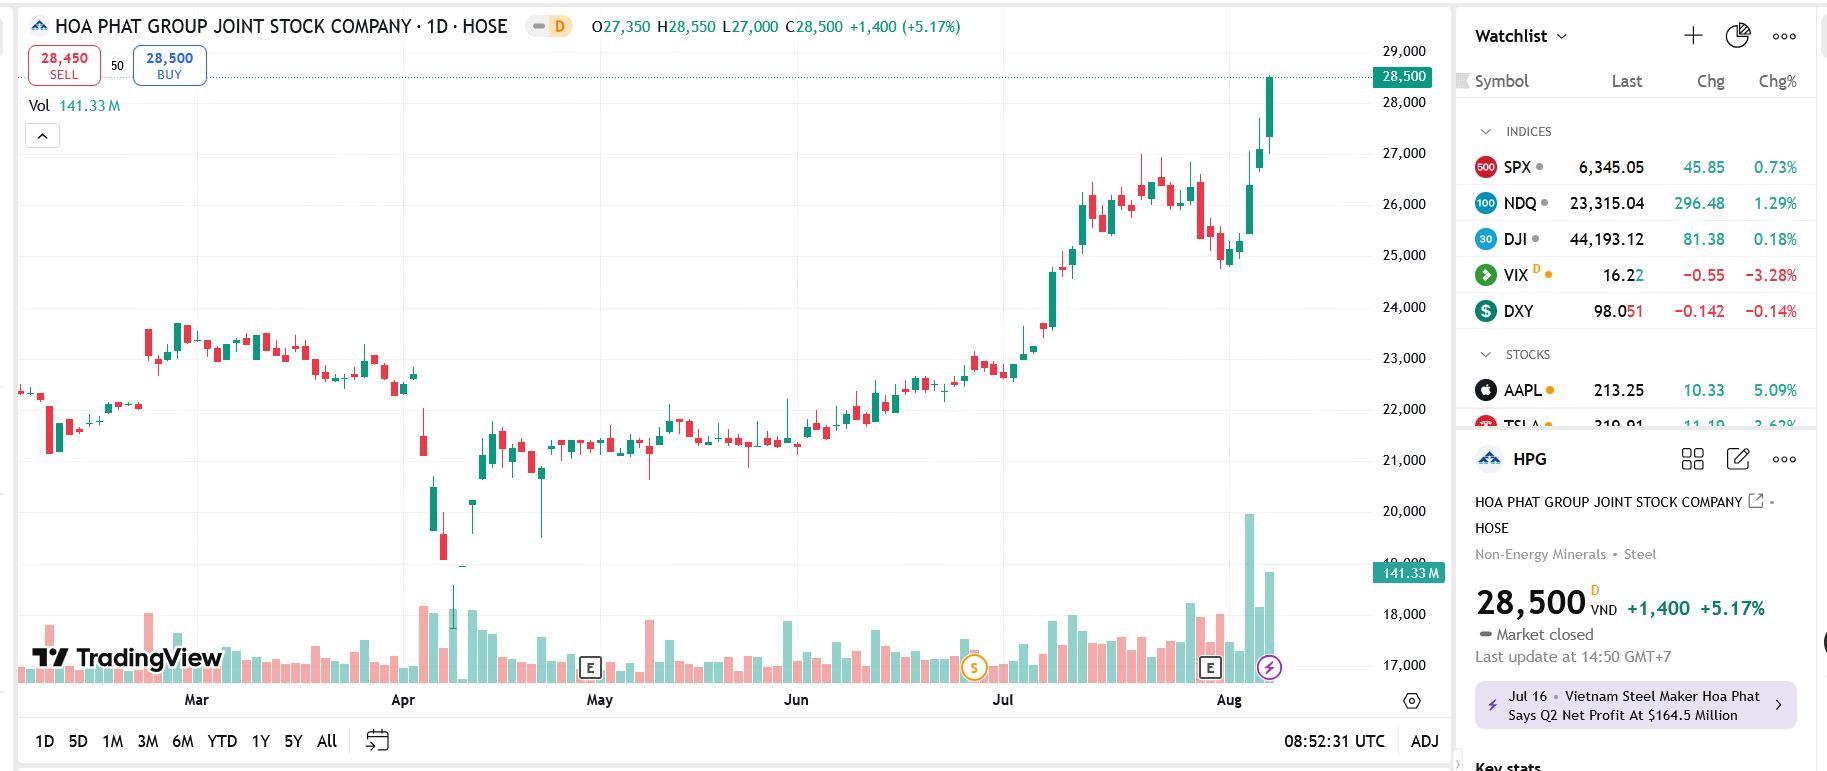
Task: Collapse the INDICES section
Action: pos(1485,132)
